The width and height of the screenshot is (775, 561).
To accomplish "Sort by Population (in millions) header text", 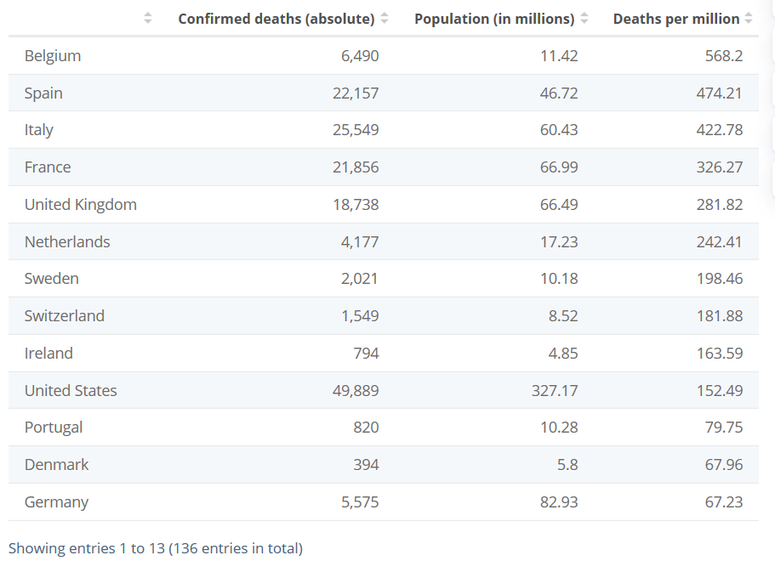I will tap(494, 19).
